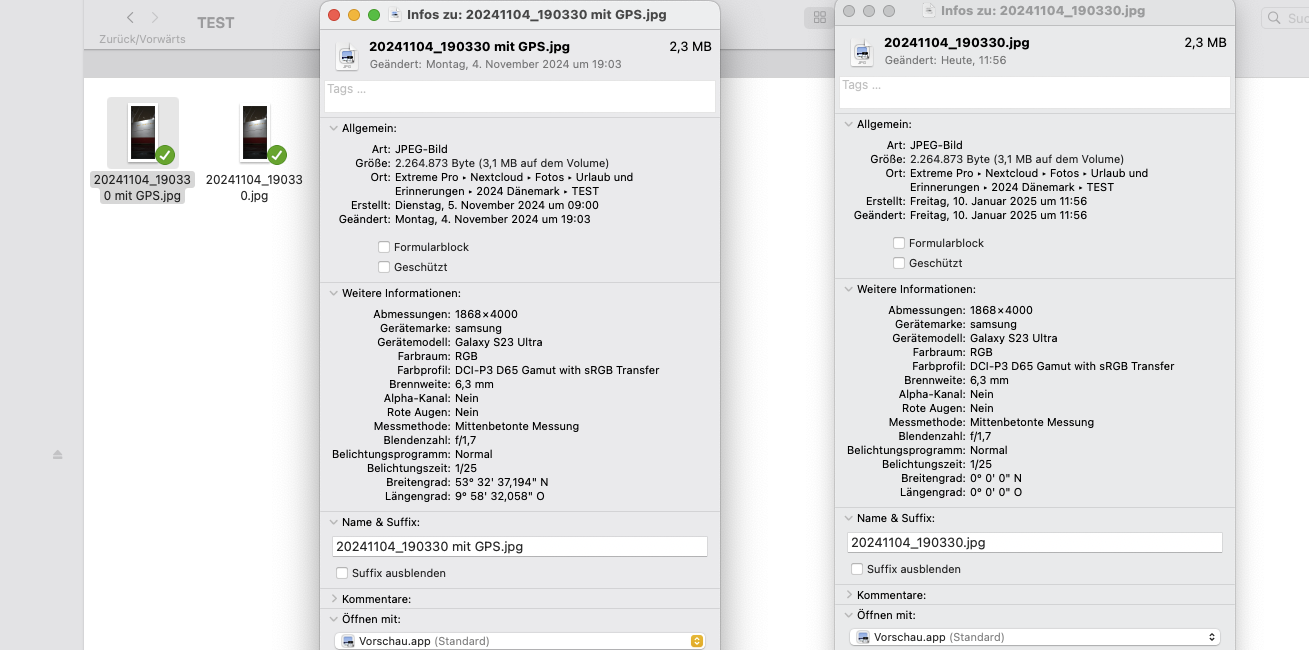Image resolution: width=1309 pixels, height=650 pixels.
Task: Click the Finder back arrow
Action: tap(130, 18)
